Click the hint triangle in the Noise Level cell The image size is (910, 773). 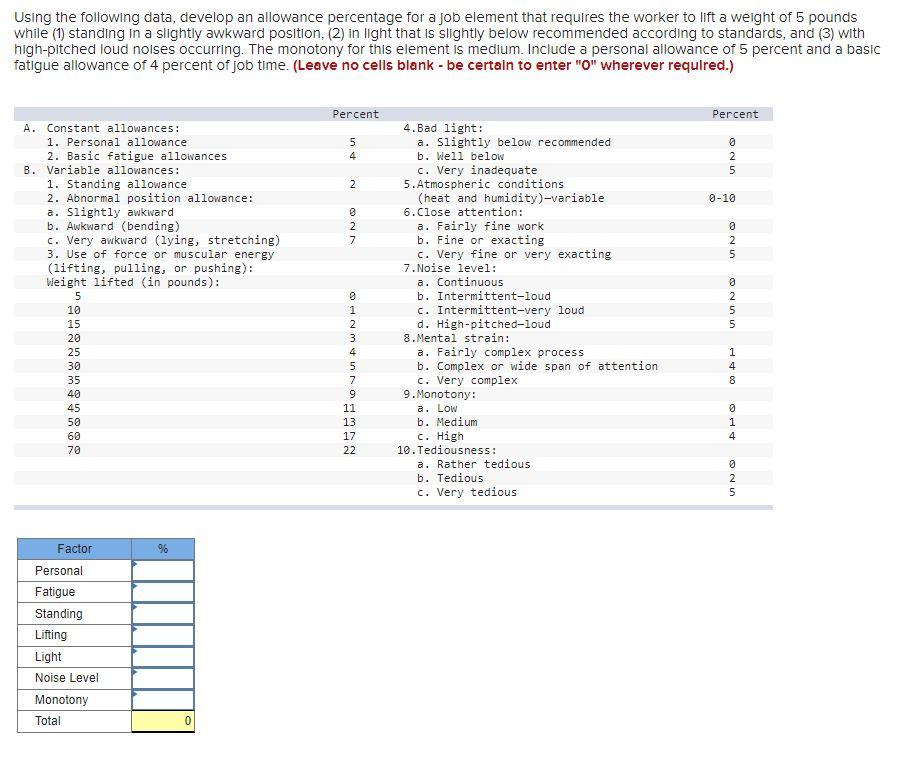(135, 674)
